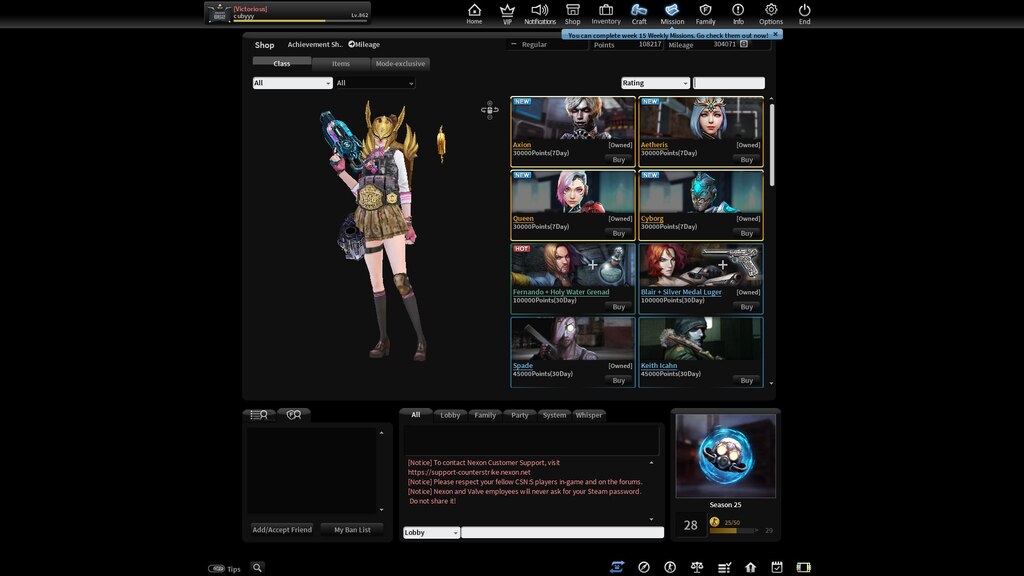Switch to the Items tab
1024x576 pixels.
click(341, 63)
